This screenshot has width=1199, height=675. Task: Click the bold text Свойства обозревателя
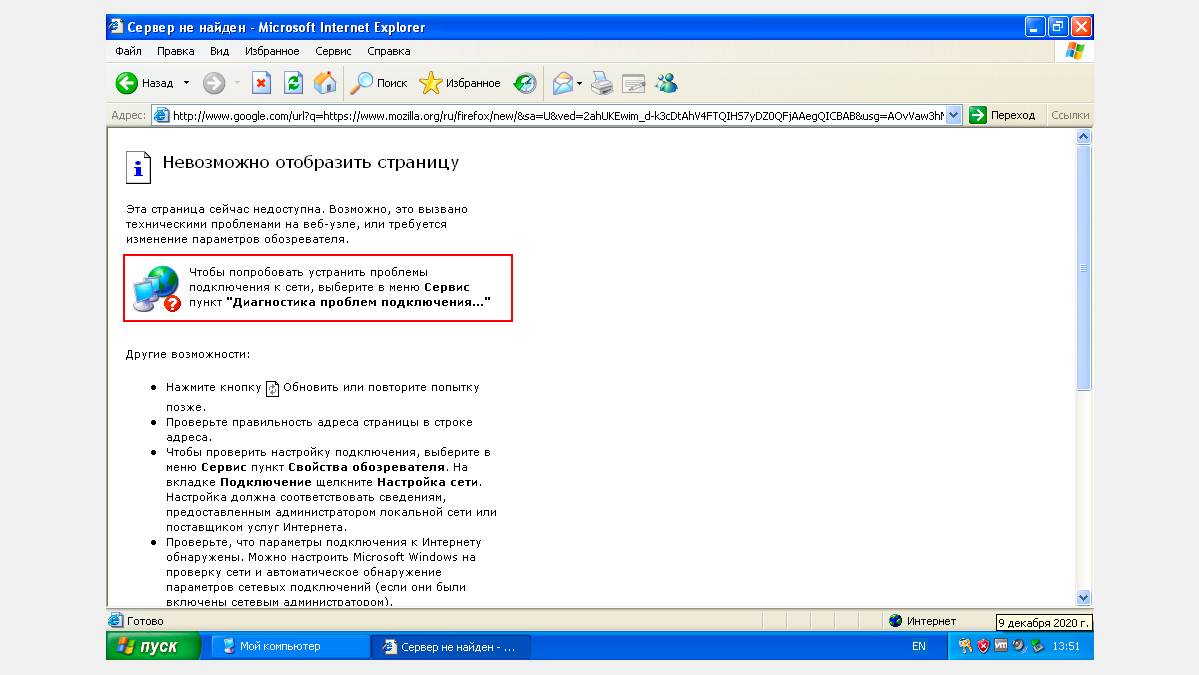coord(366,467)
